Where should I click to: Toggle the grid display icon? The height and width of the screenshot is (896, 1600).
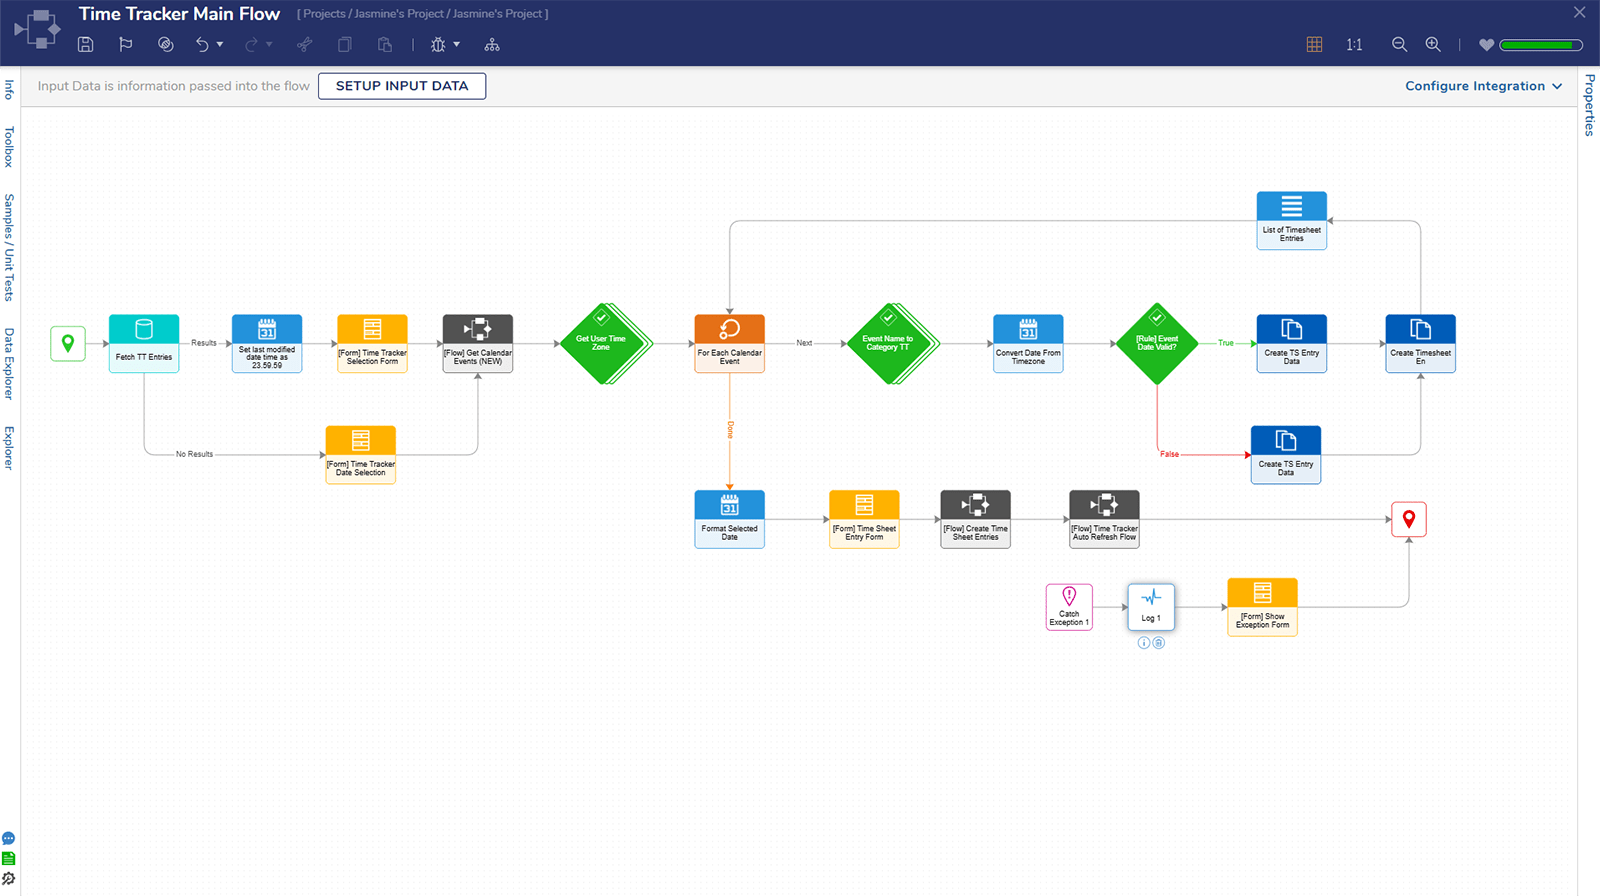[1314, 45]
